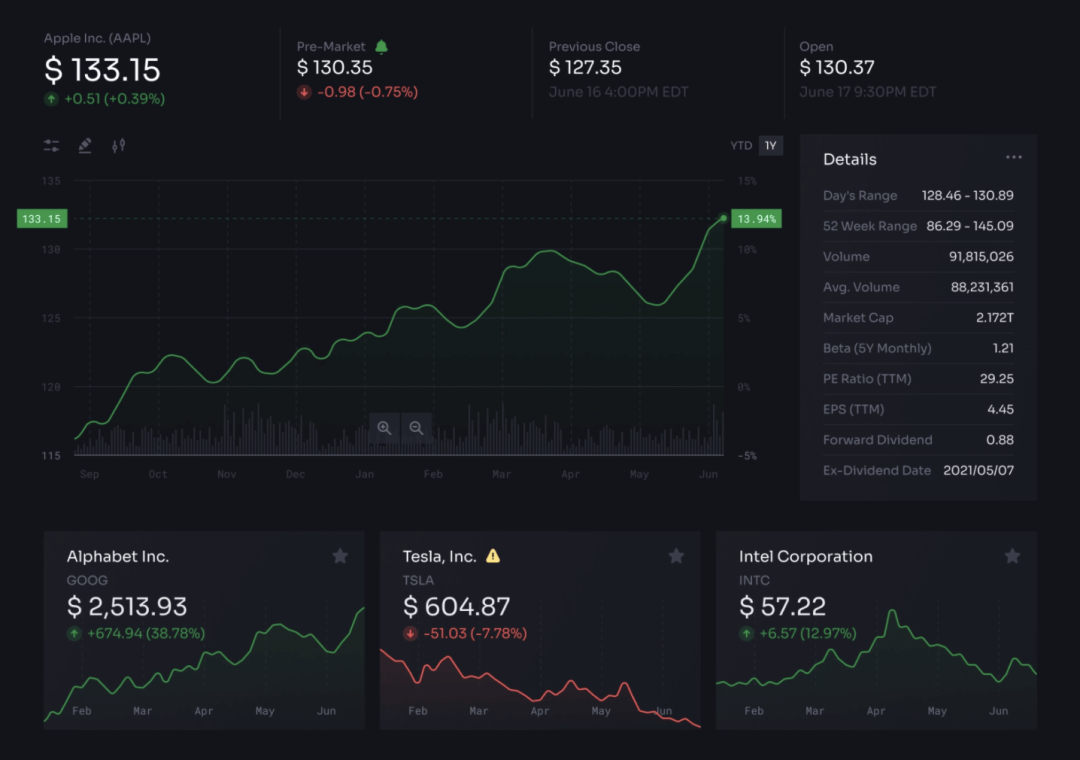Click the Sep label on chart axis
Screen dimensions: 1080x760
(x=90, y=474)
